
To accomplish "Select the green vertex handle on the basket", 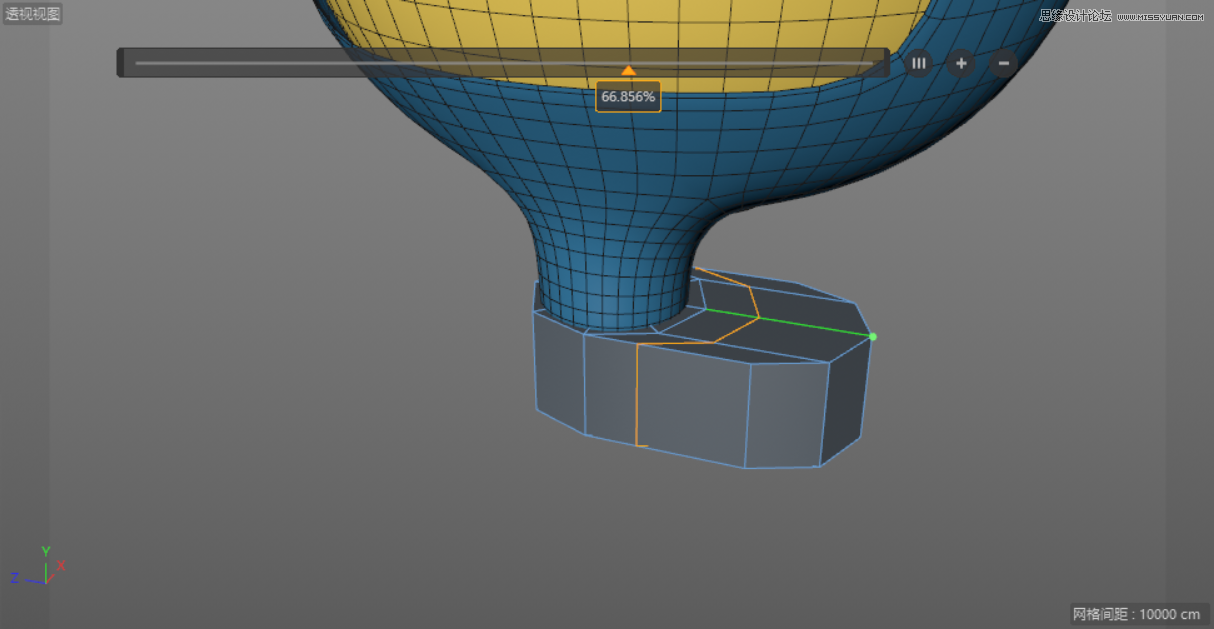I will coord(871,337).
